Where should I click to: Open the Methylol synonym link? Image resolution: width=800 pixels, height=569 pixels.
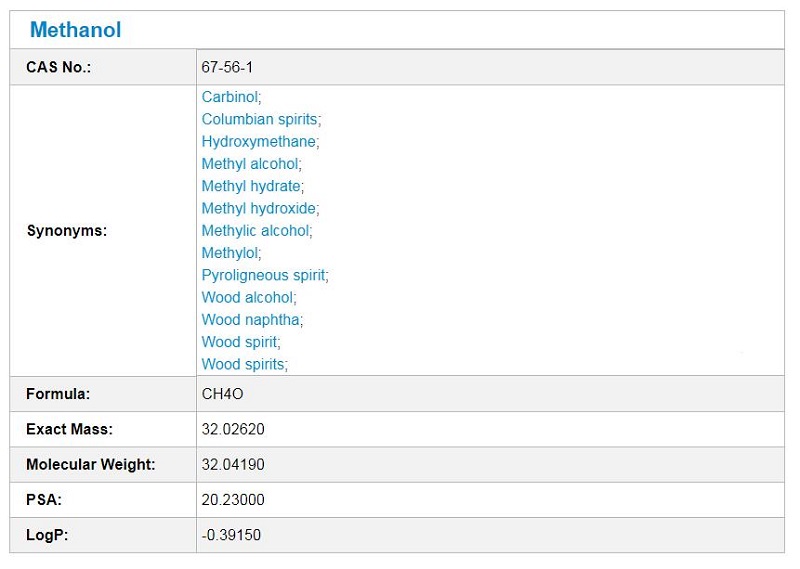(x=229, y=253)
